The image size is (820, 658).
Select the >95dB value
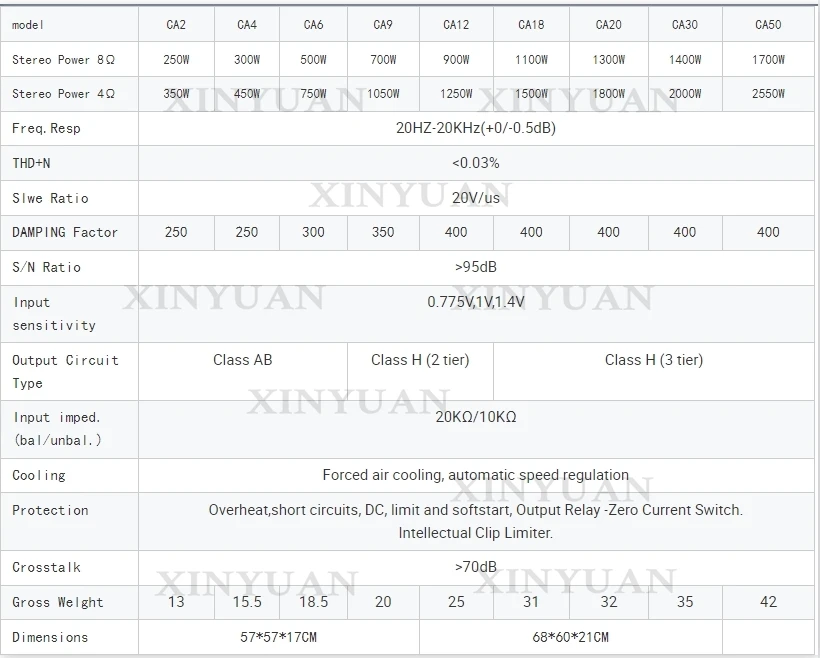475,267
